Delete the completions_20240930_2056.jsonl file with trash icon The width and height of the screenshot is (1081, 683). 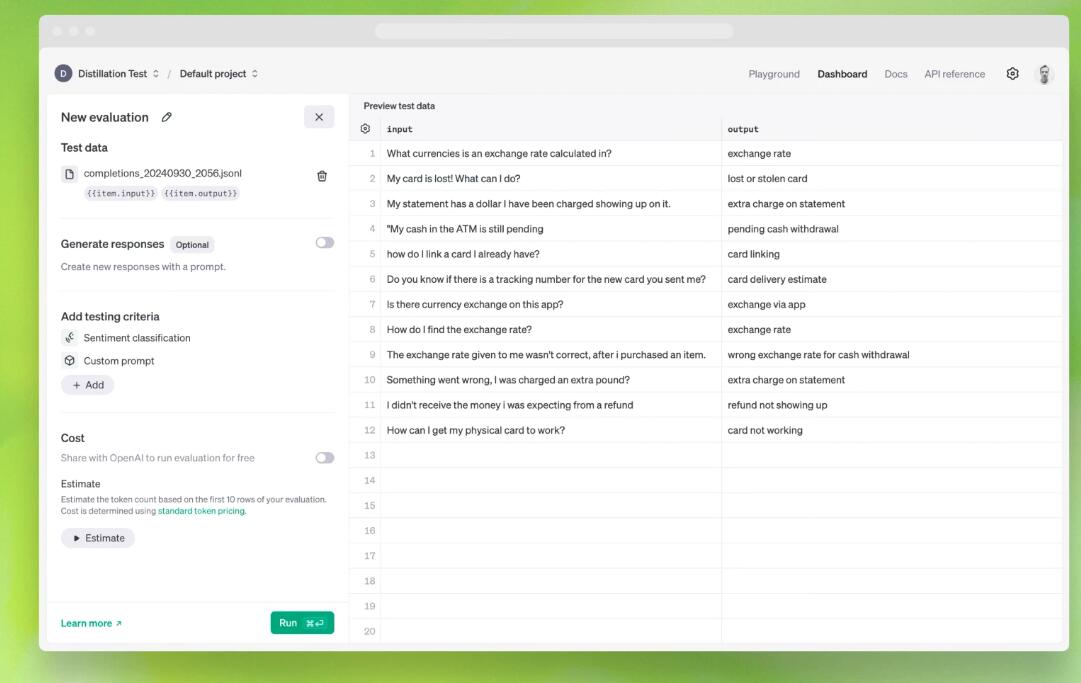point(322,176)
